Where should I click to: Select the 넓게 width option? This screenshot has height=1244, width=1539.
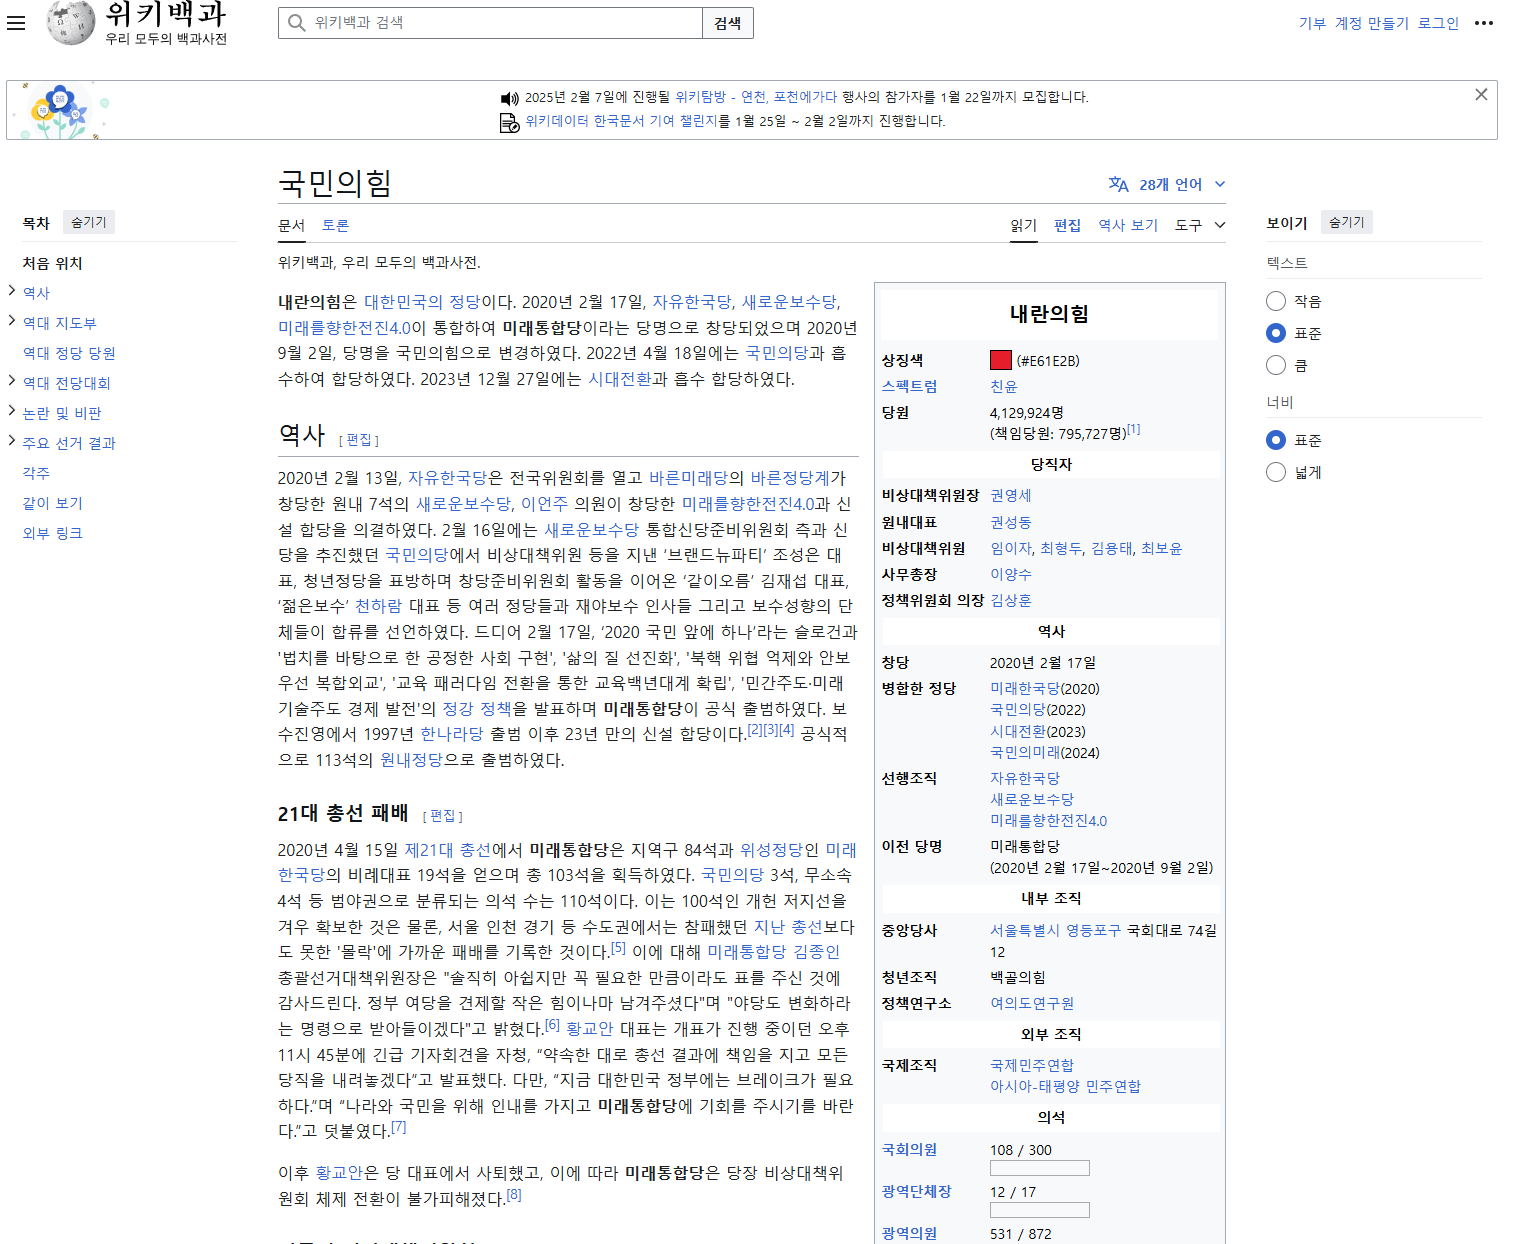[1276, 472]
